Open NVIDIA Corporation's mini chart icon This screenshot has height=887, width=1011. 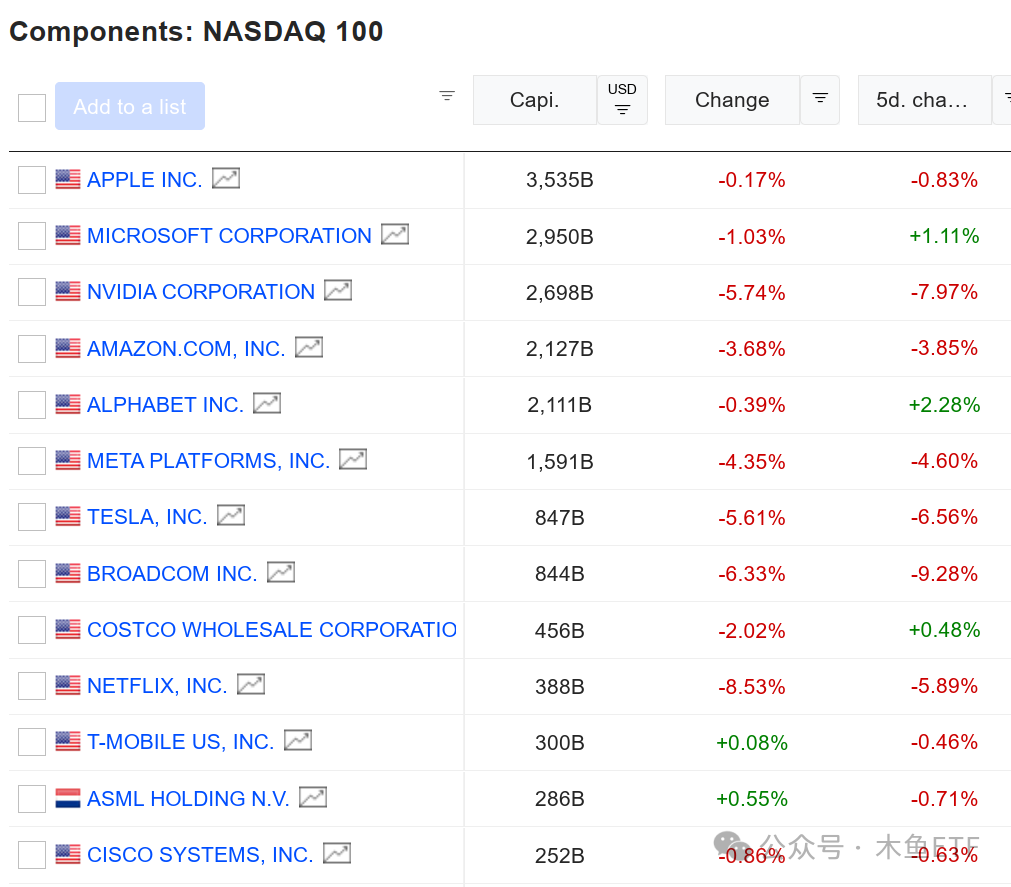[x=338, y=291]
